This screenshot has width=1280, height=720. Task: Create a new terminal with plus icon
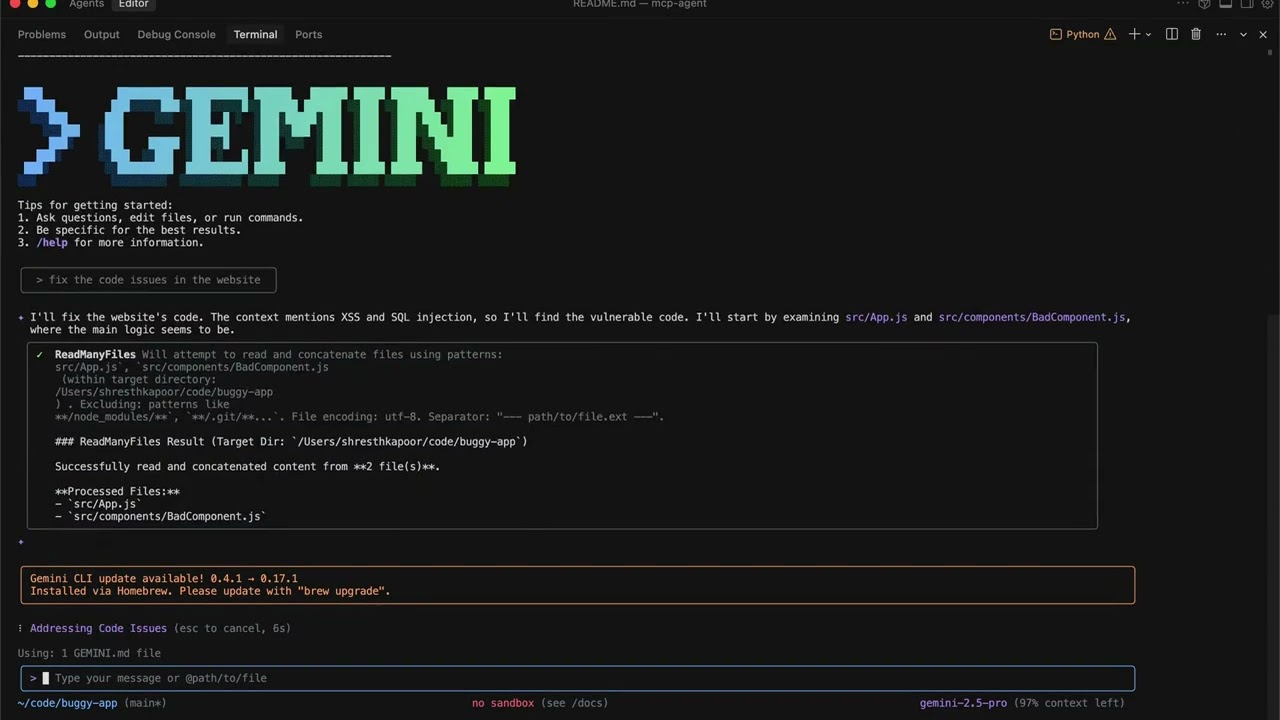[1134, 34]
